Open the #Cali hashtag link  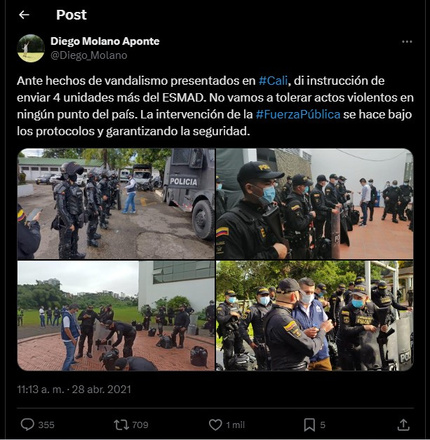point(273,81)
